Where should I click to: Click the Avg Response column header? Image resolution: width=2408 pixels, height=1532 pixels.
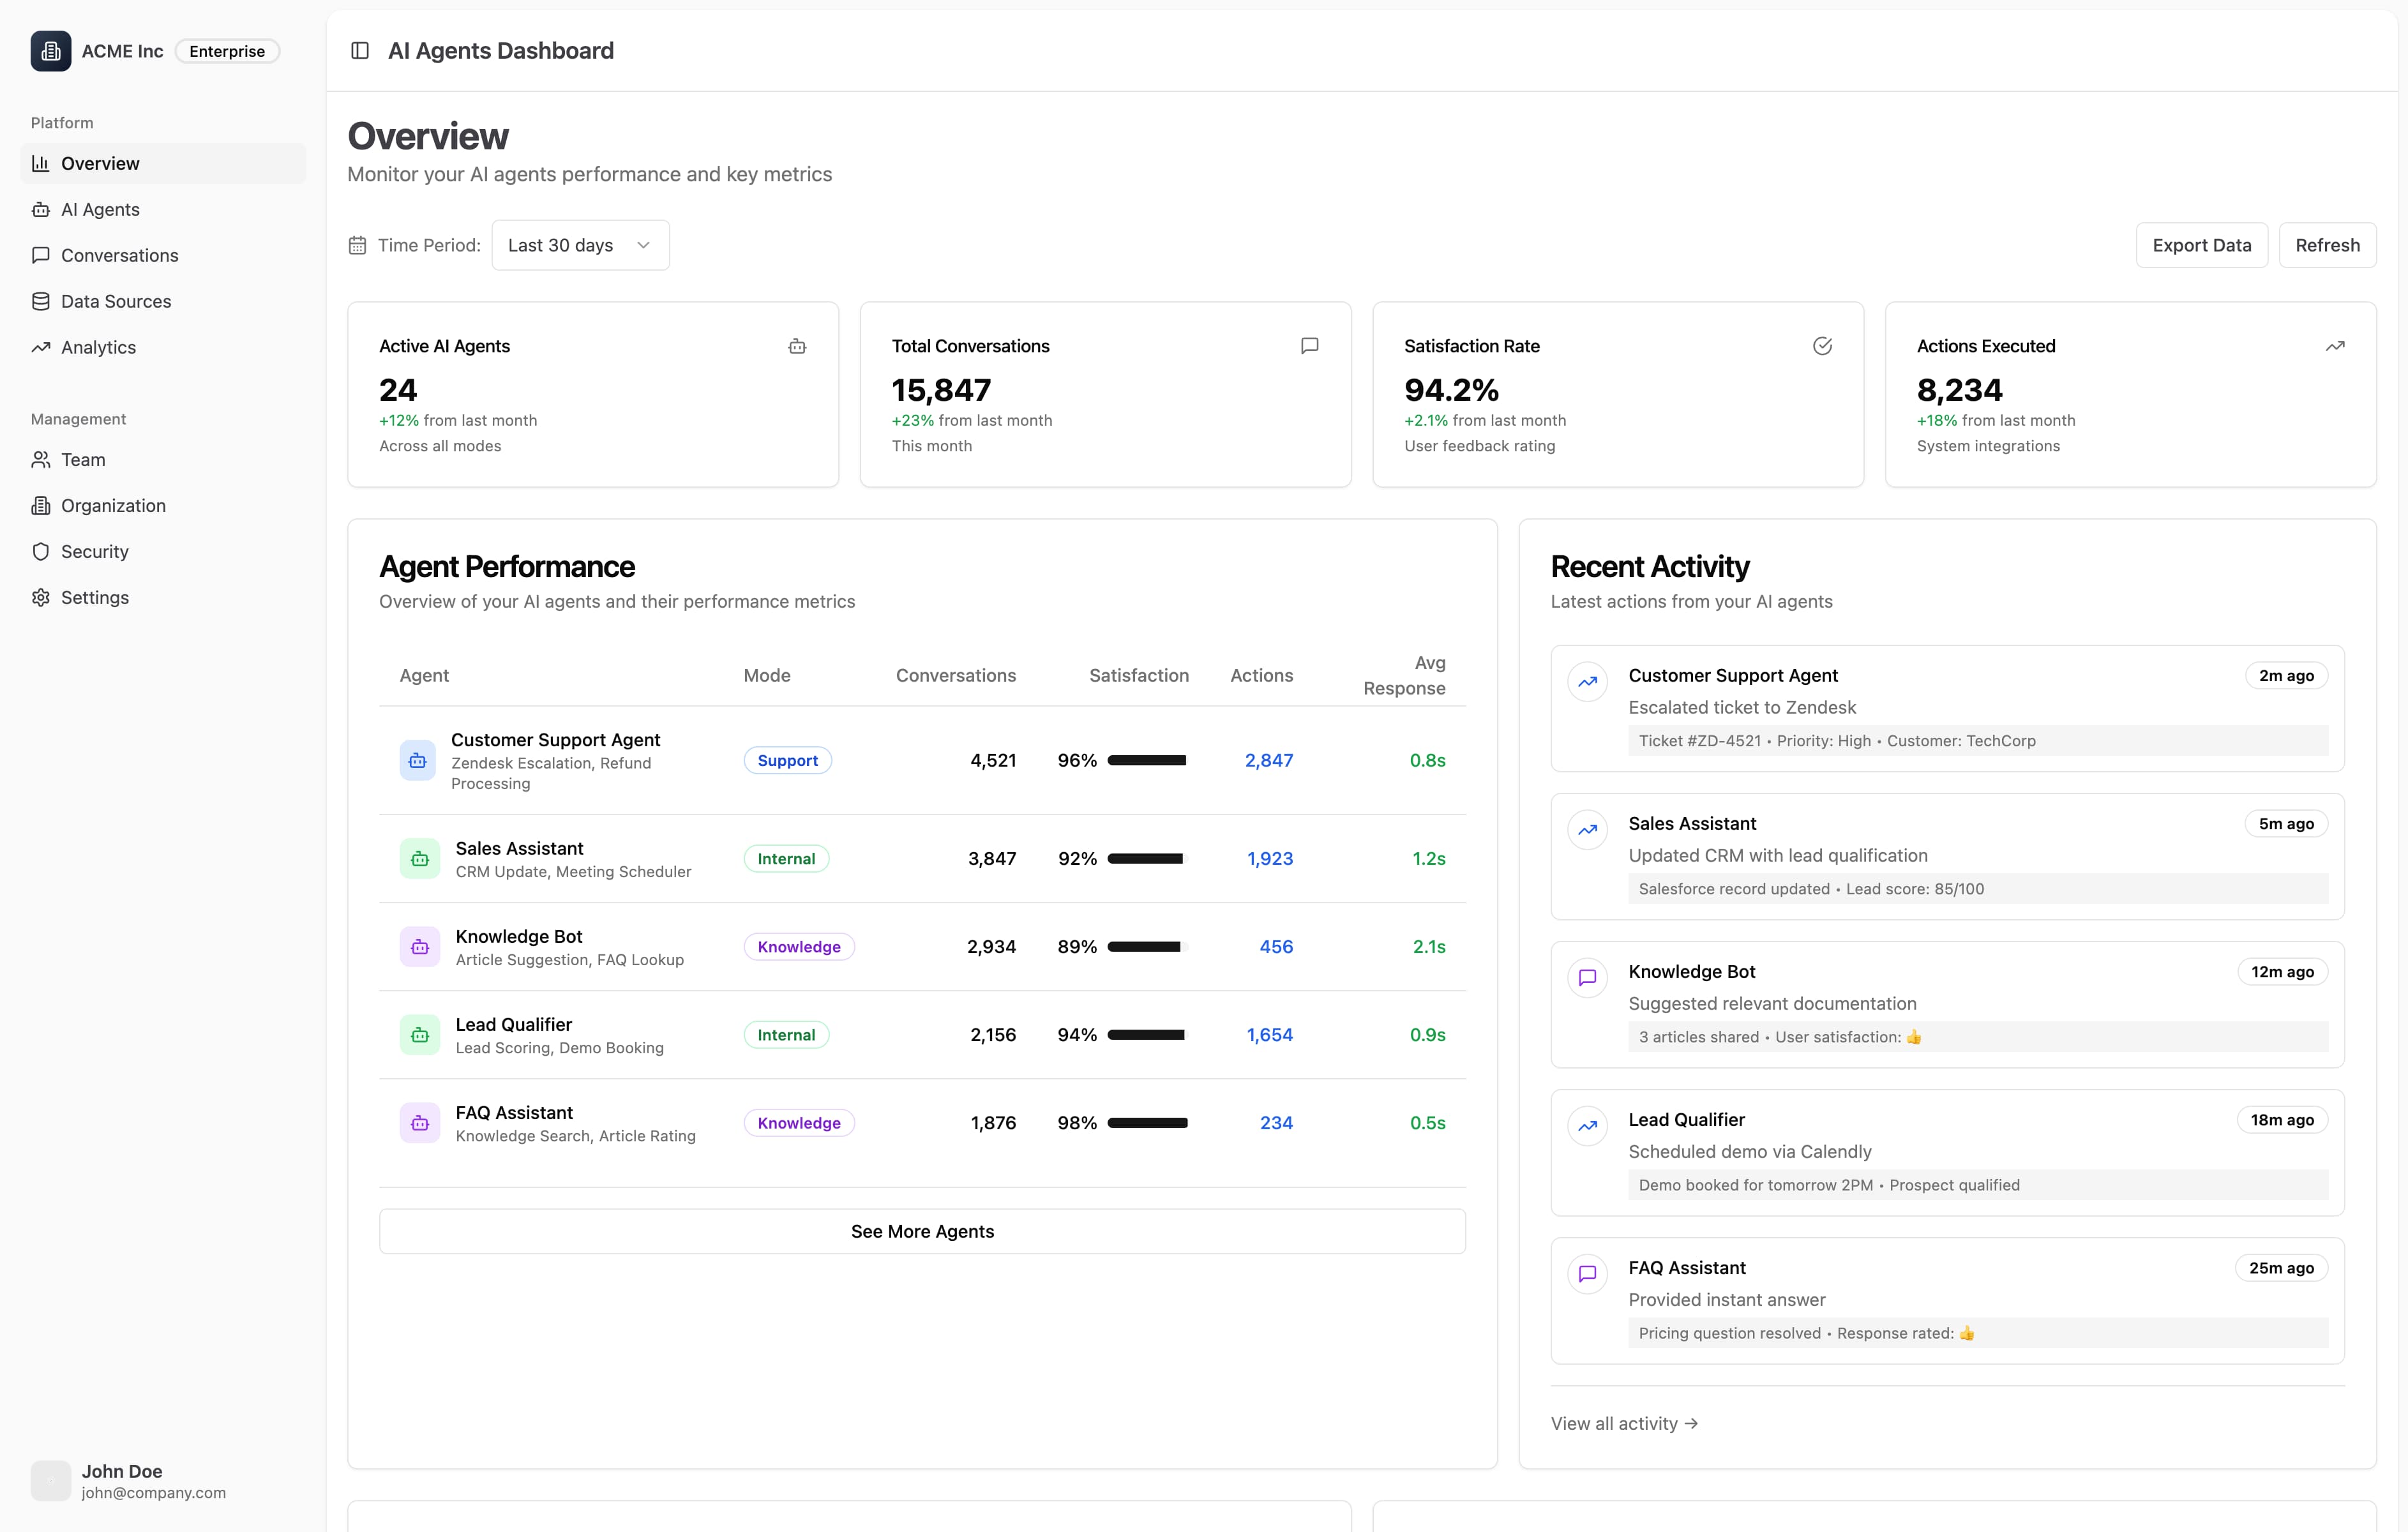click(x=1404, y=675)
